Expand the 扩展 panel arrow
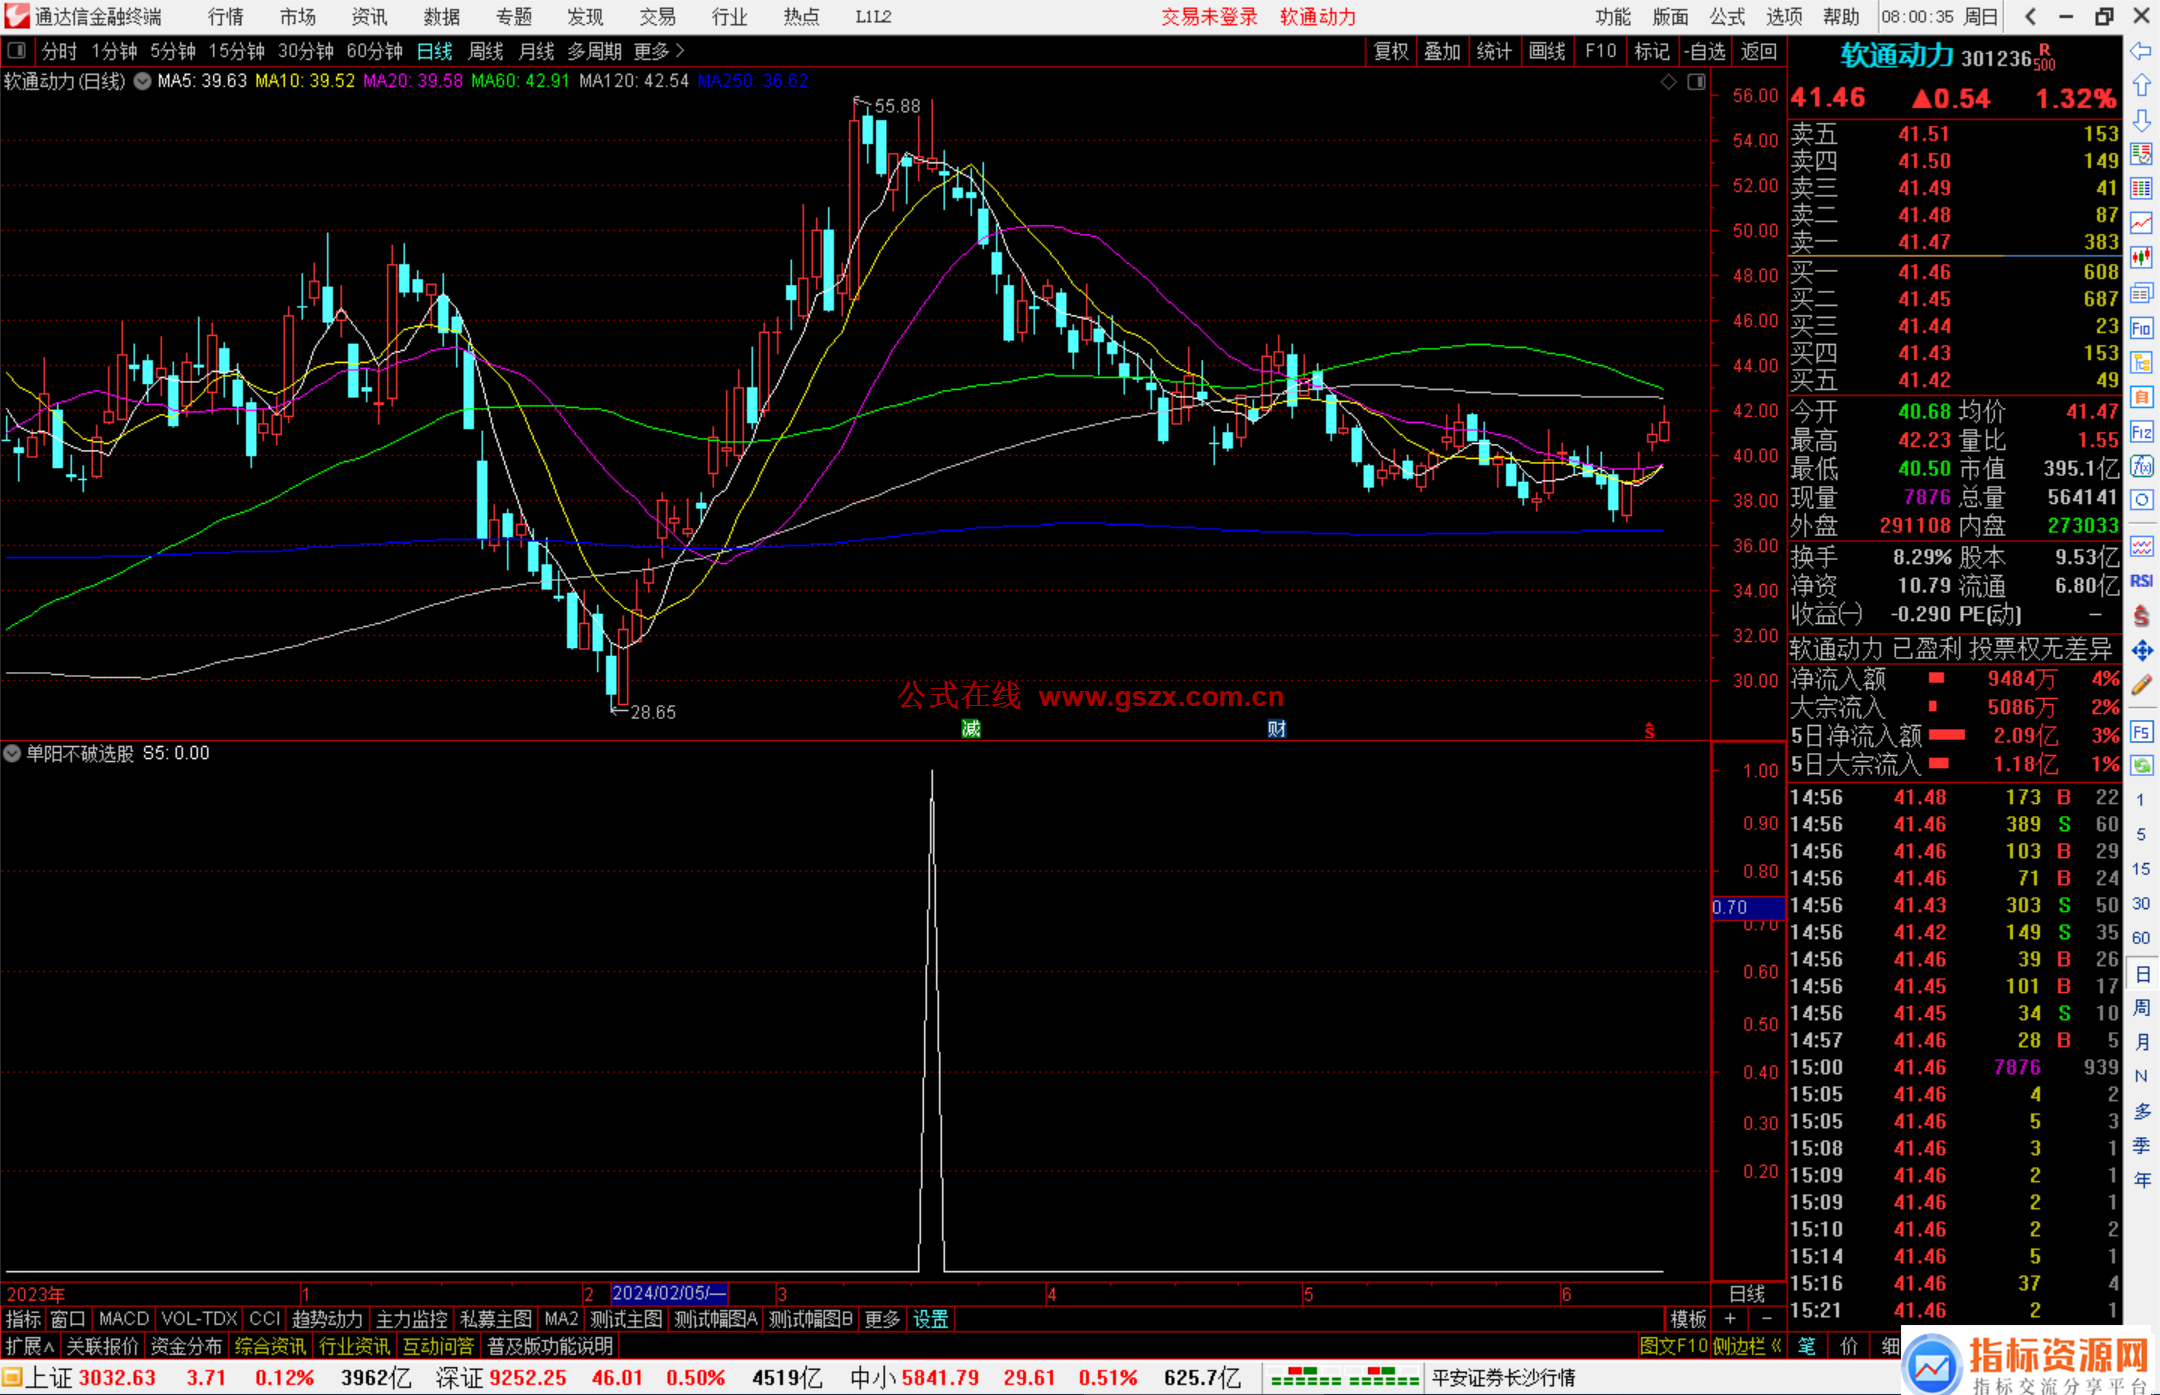Screen dimensions: 2160x1395 [30, 1346]
